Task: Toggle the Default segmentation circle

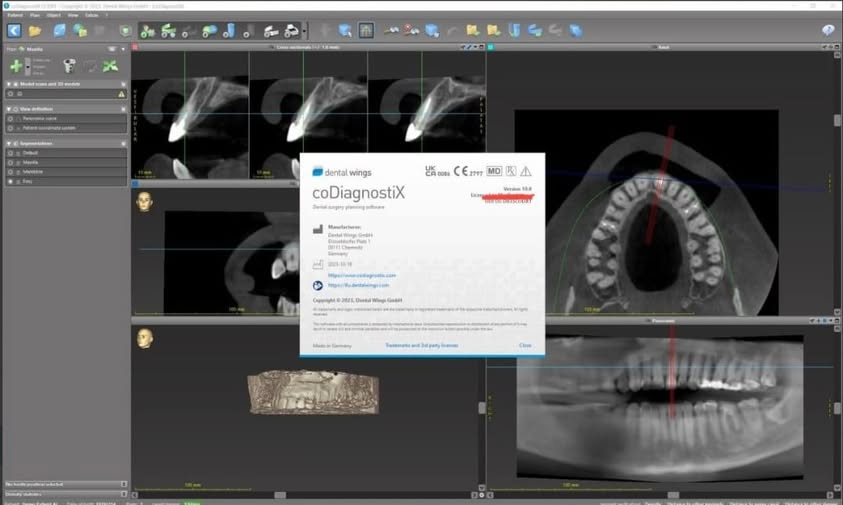Action: pyautogui.click(x=10, y=153)
